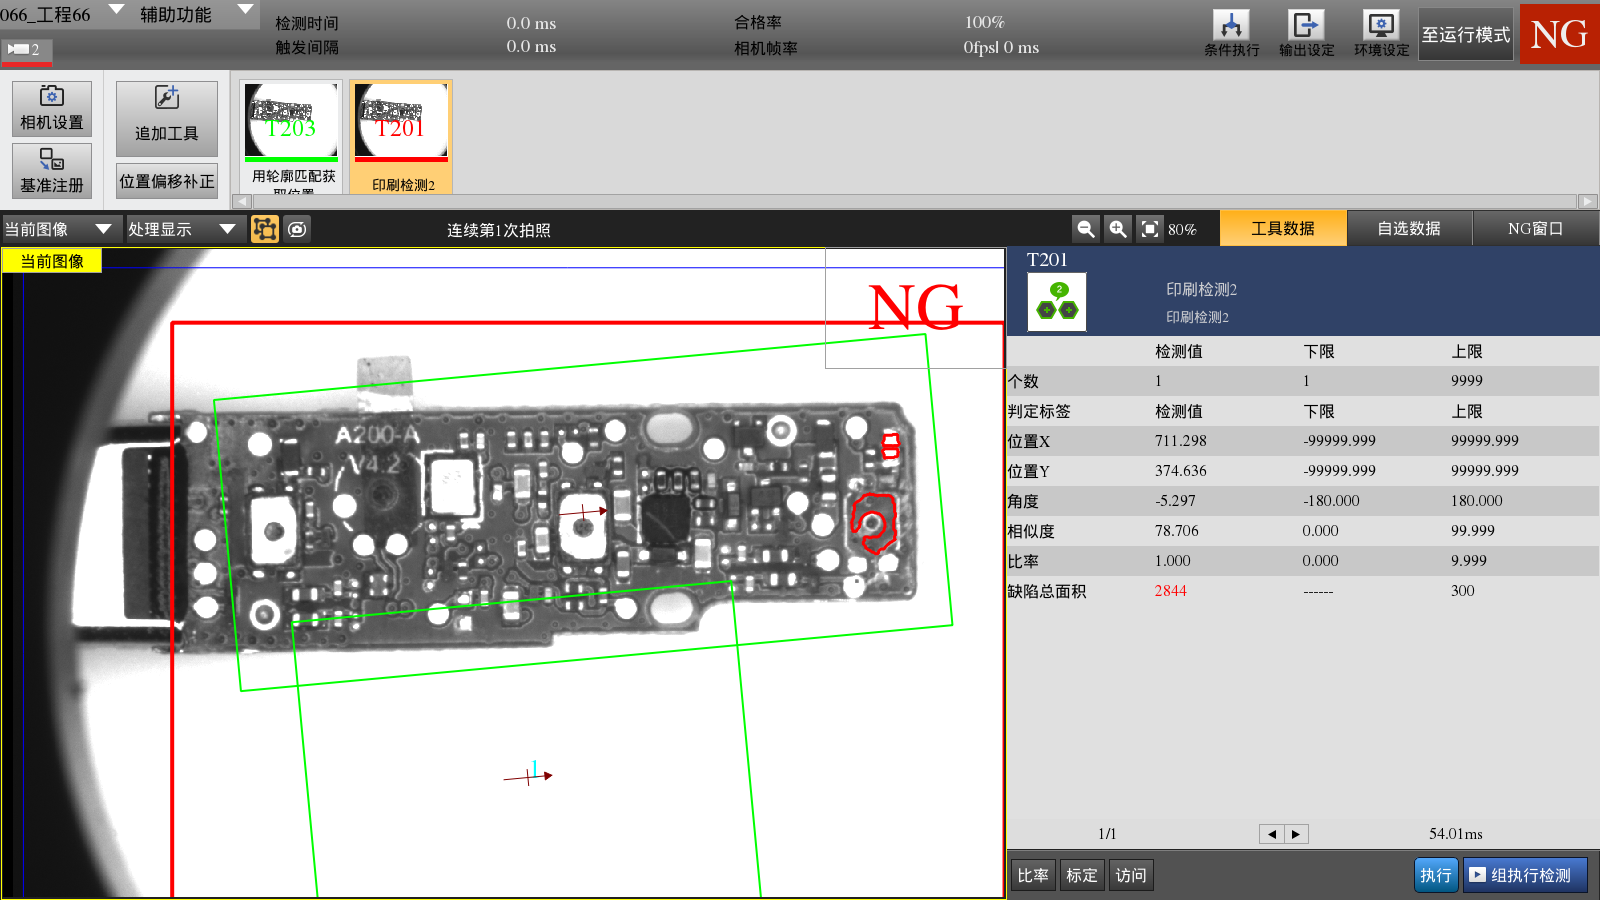Expand the 处理显示 dropdown
Screen dimensions: 1600x900
pyautogui.click(x=227, y=229)
